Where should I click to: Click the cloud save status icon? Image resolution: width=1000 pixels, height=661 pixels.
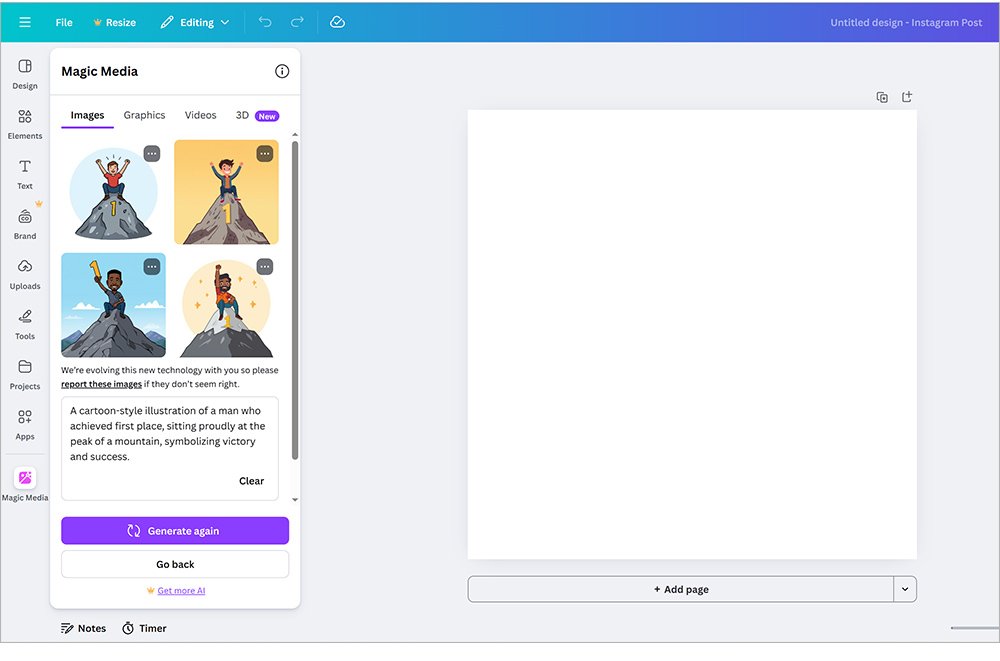pos(337,21)
